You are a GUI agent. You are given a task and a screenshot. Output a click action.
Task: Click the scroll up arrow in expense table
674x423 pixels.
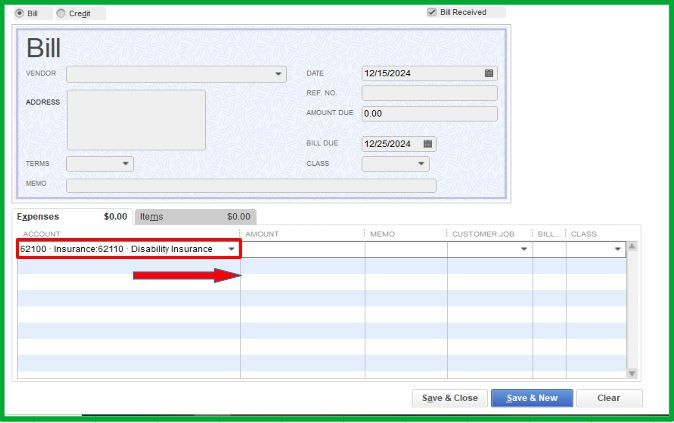pyautogui.click(x=632, y=246)
